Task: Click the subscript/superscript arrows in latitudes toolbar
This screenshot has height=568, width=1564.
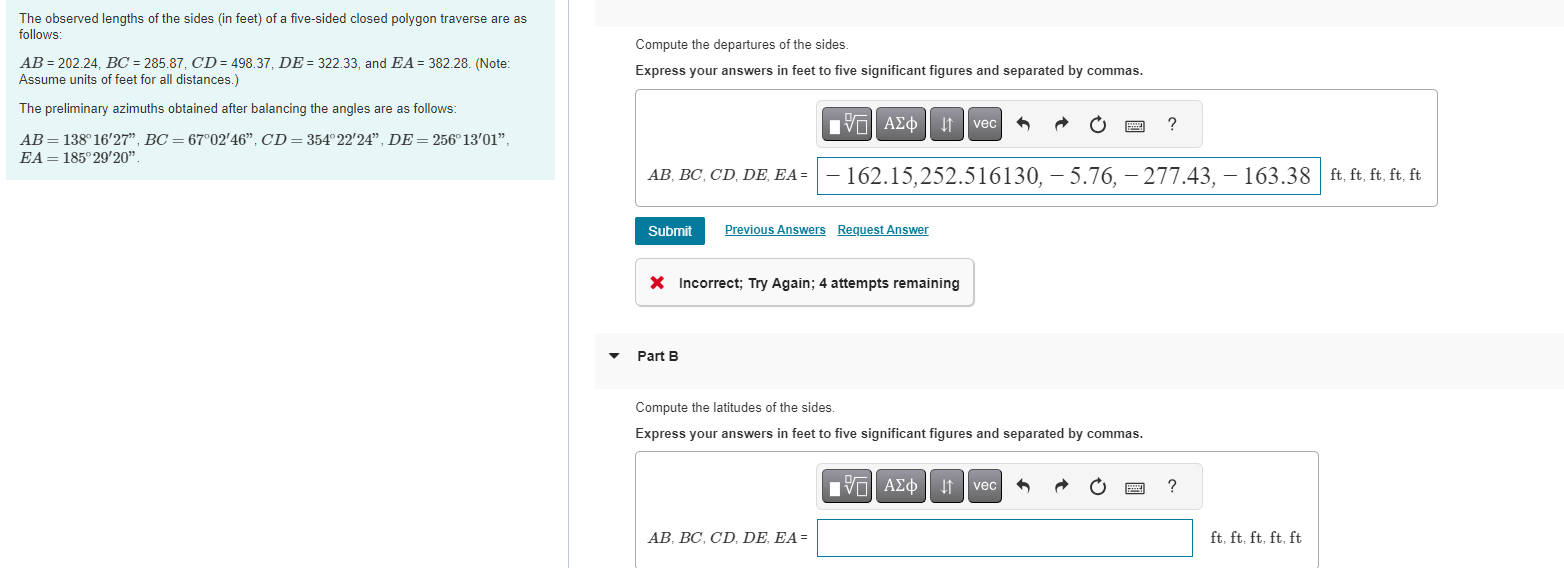Action: tap(946, 486)
